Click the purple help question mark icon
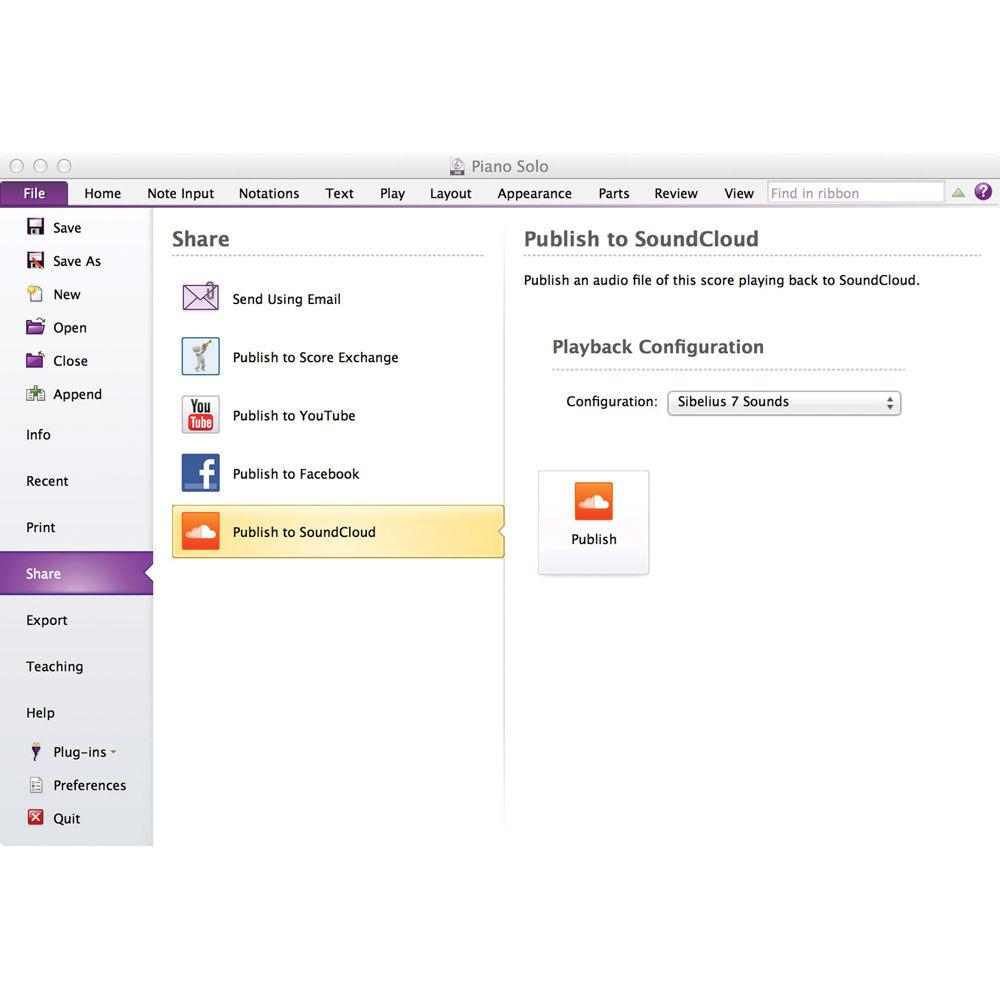The width and height of the screenshot is (1000, 1000). click(983, 192)
